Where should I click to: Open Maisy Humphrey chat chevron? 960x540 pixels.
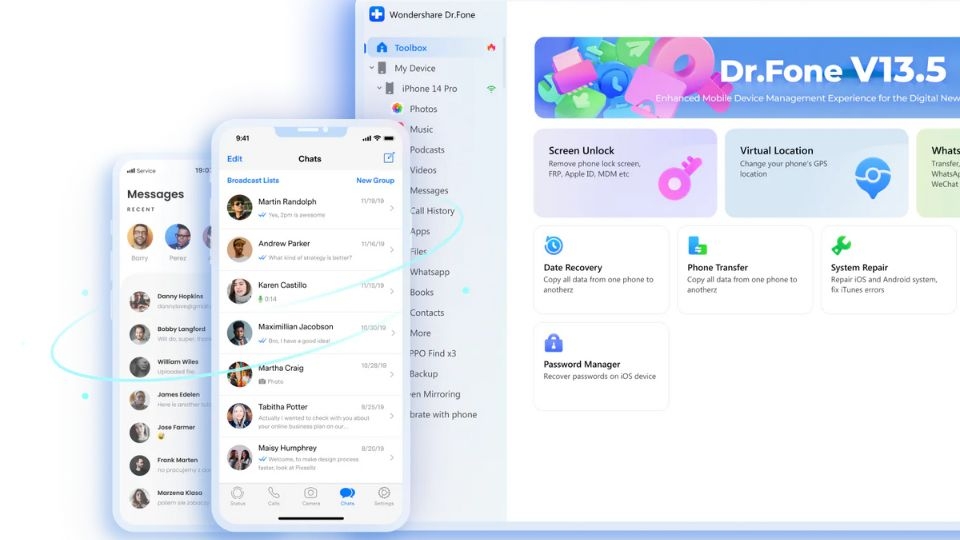[392, 457]
